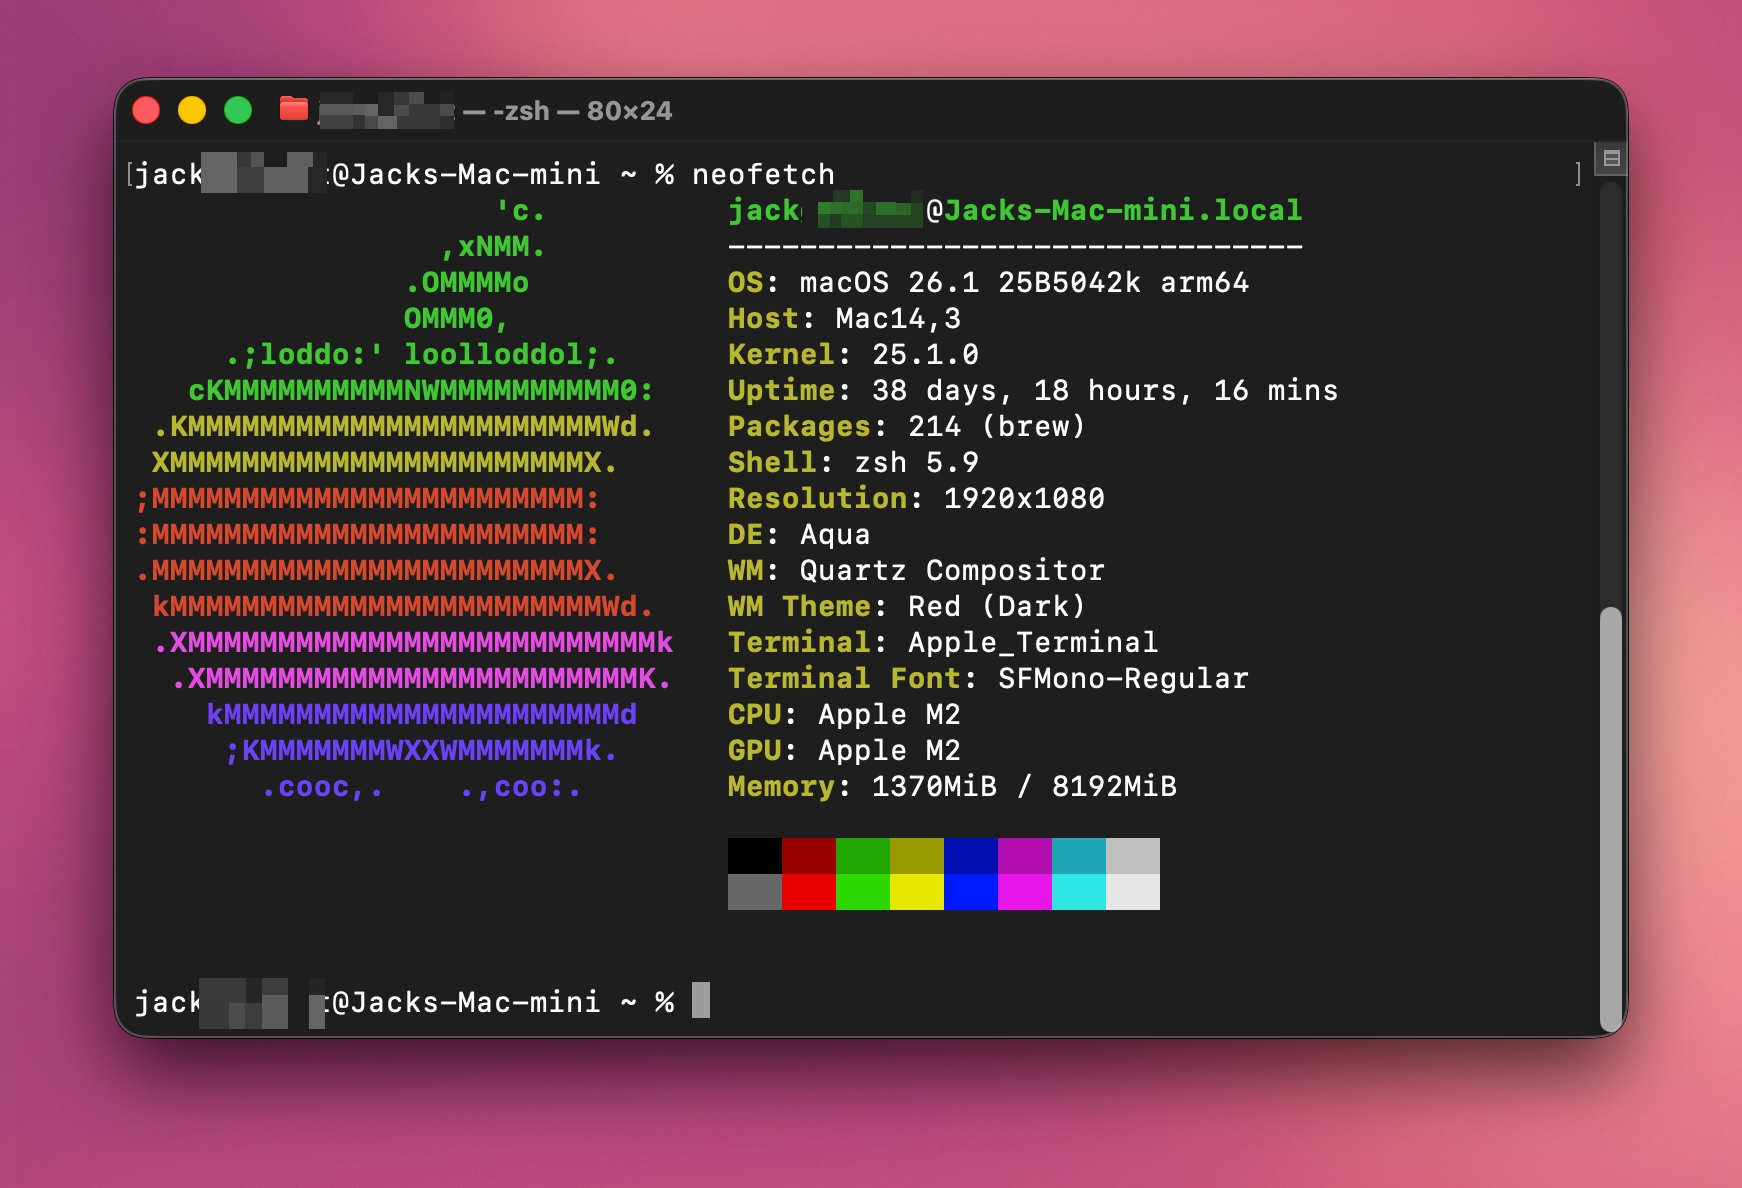Viewport: 1742px width, 1188px height.
Task: Click the bright red color block
Action: [808, 892]
